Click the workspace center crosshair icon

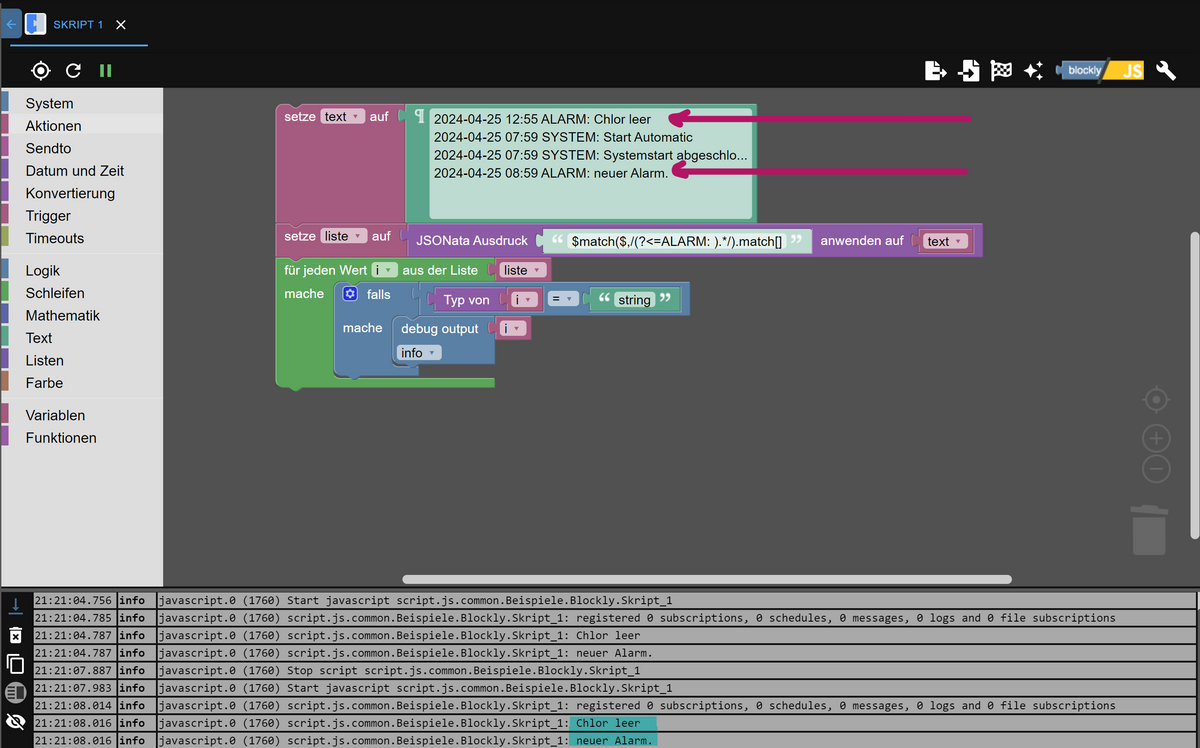[x=1156, y=400]
